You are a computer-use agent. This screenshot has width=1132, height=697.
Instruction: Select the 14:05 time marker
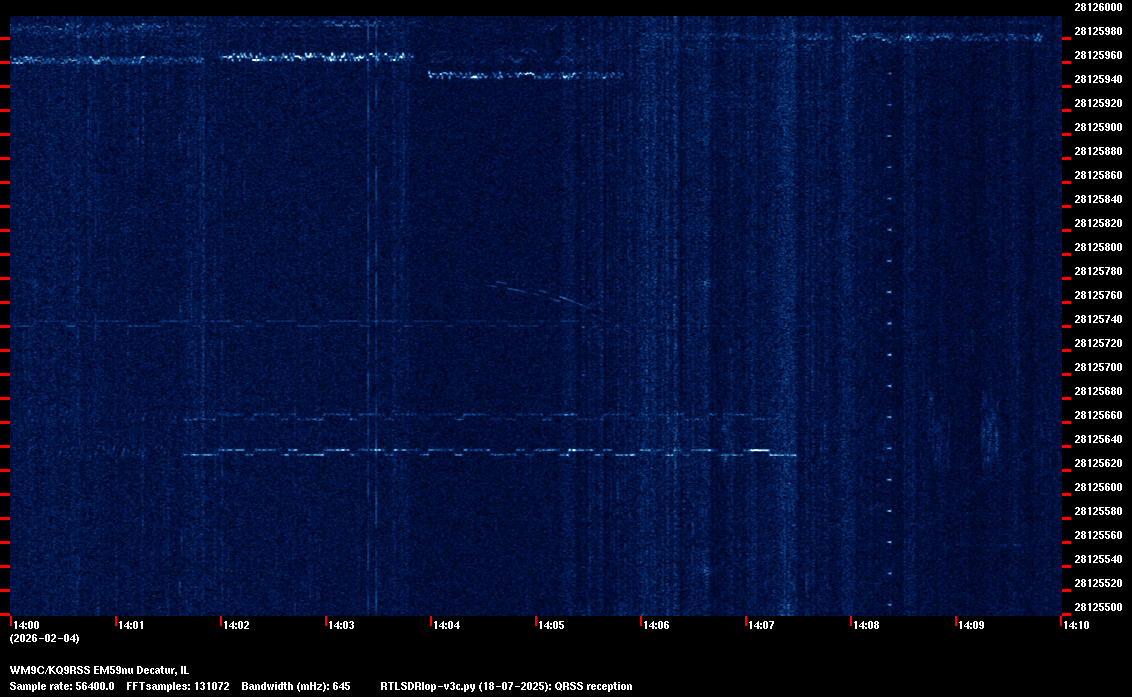click(x=551, y=626)
